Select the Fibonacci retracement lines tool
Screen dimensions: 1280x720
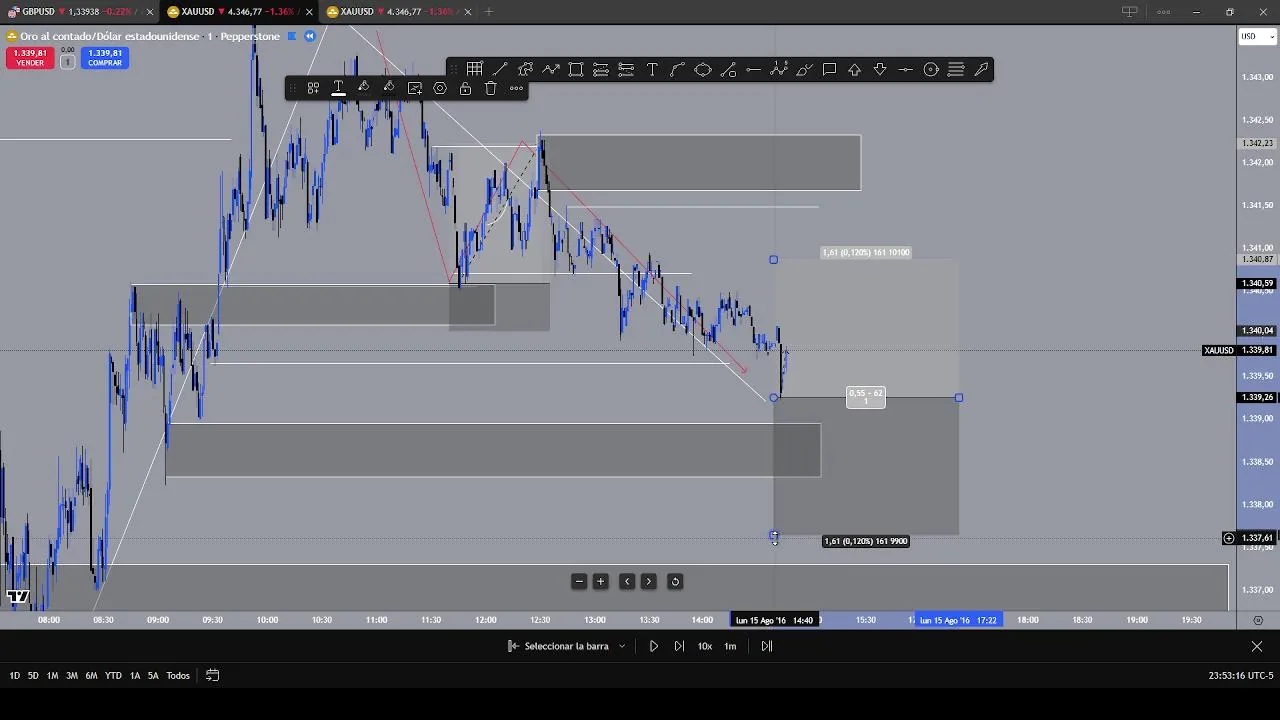coord(956,69)
